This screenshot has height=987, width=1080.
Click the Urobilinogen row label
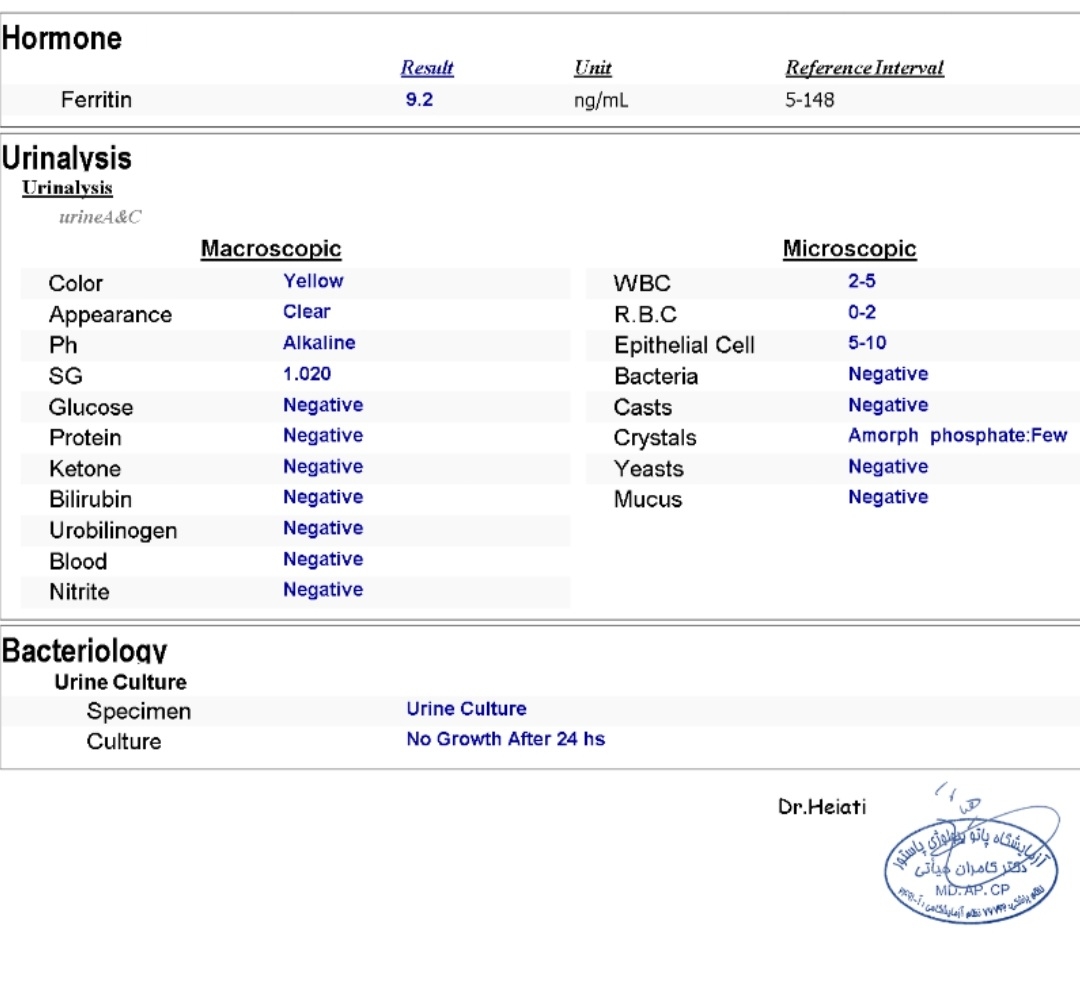(113, 531)
